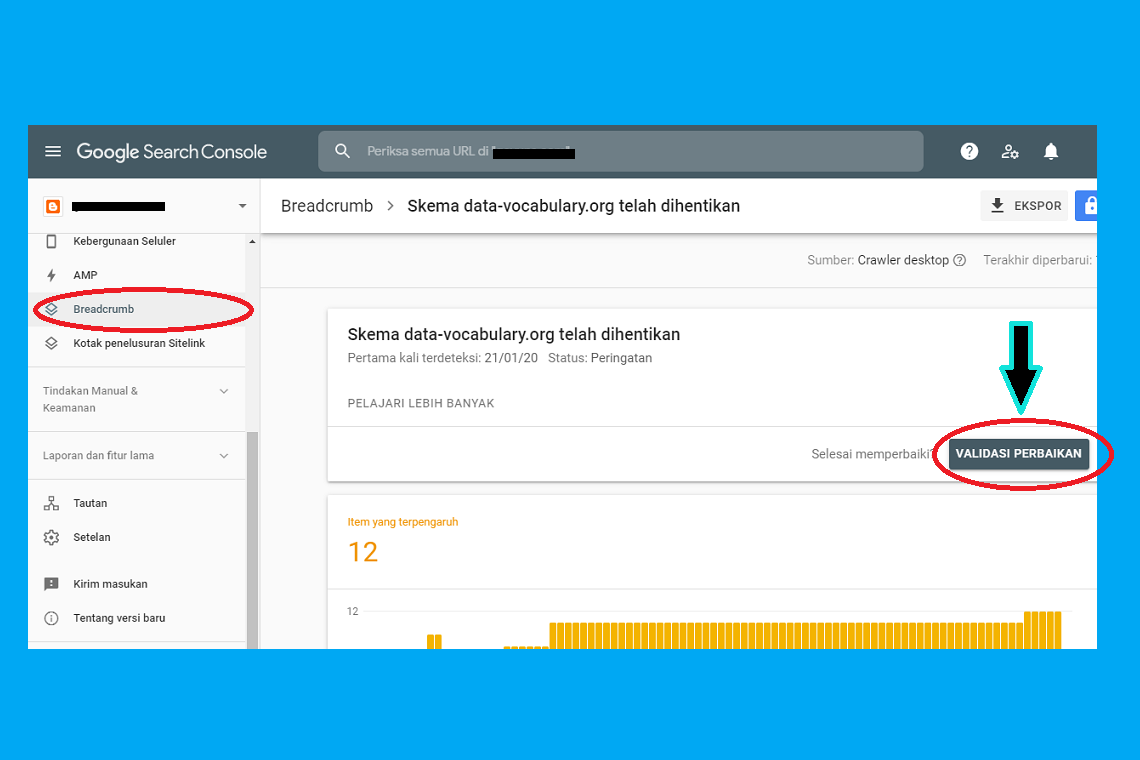The image size is (1140, 760).
Task: Click the Kebergunaan Seluler phone icon
Action: pos(51,241)
